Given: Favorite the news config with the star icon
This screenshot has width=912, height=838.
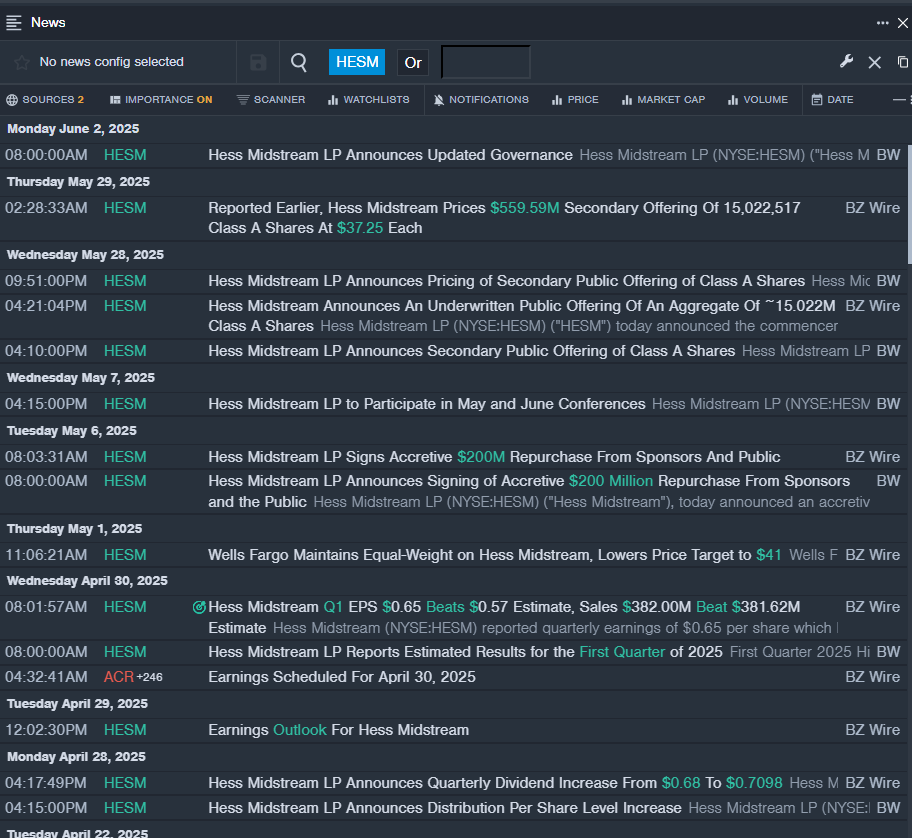Looking at the screenshot, I should [22, 62].
